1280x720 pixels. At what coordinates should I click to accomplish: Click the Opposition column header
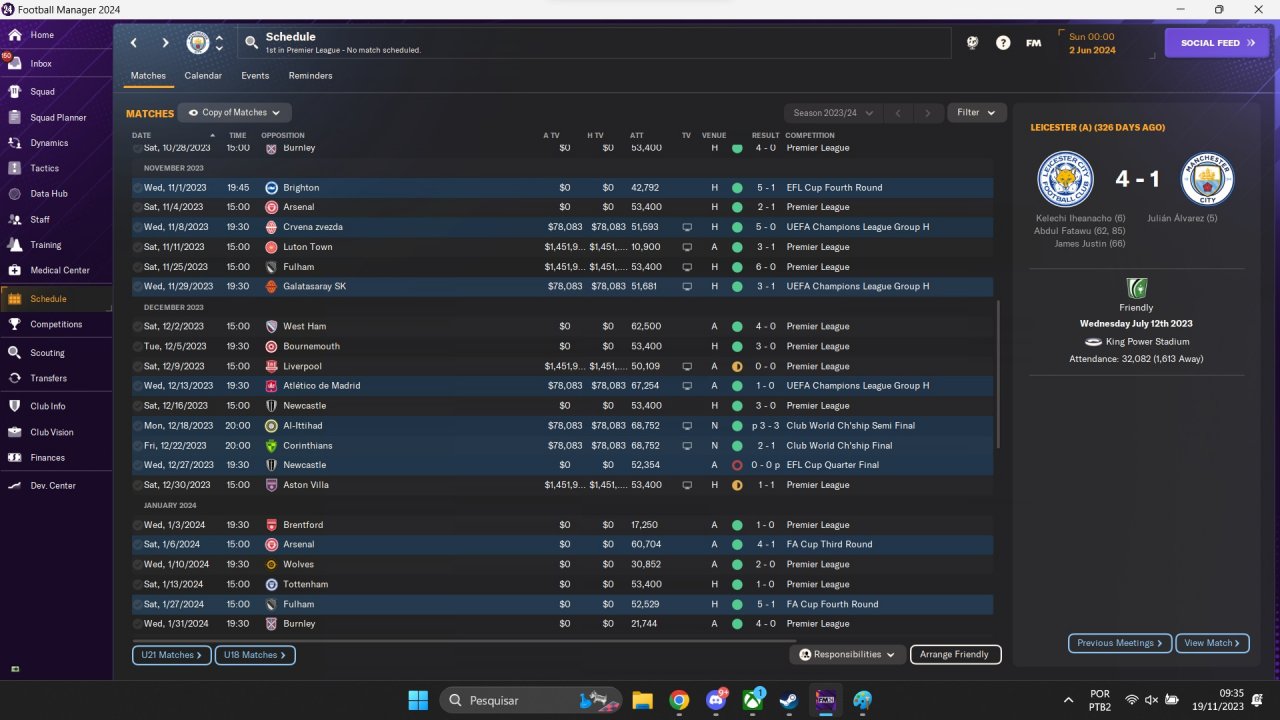(283, 135)
